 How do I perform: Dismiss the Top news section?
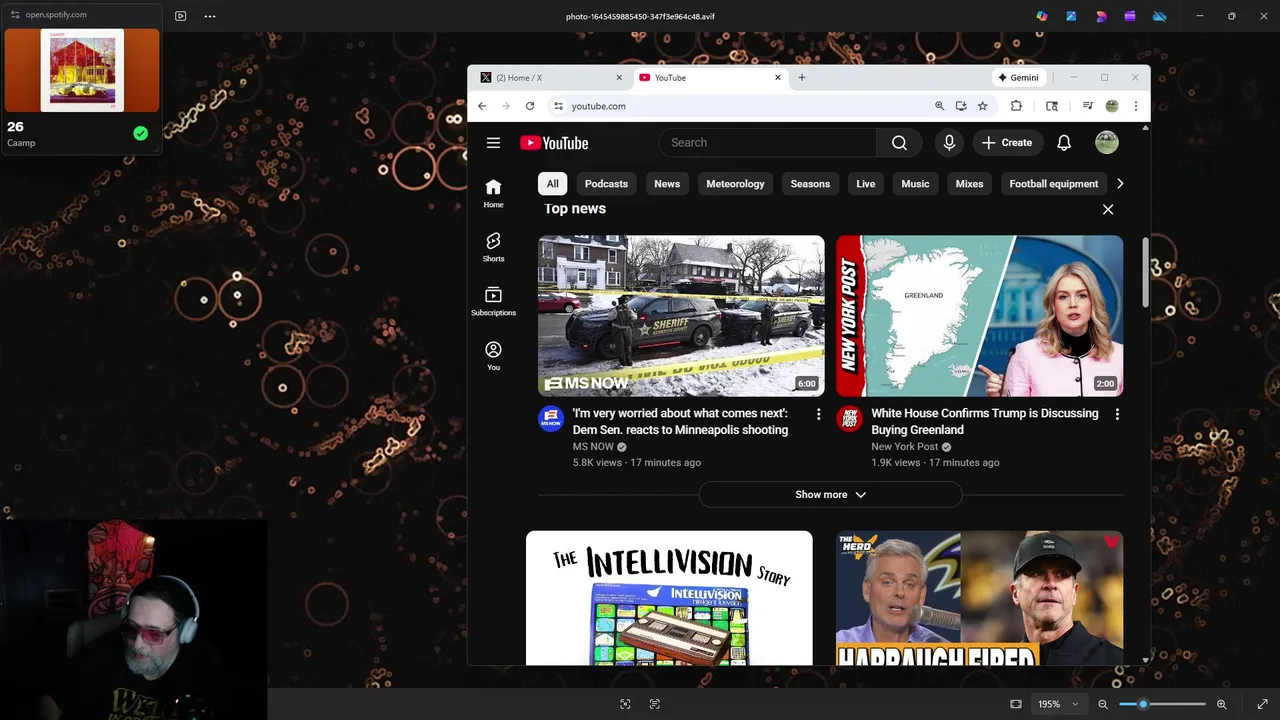click(x=1107, y=209)
